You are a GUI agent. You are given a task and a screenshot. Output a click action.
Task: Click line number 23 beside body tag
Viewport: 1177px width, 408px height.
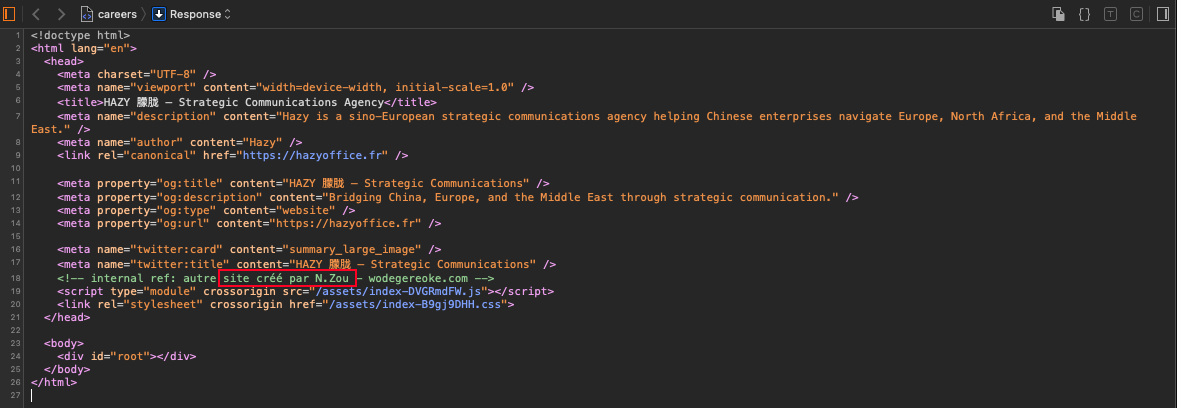click(x=17, y=344)
